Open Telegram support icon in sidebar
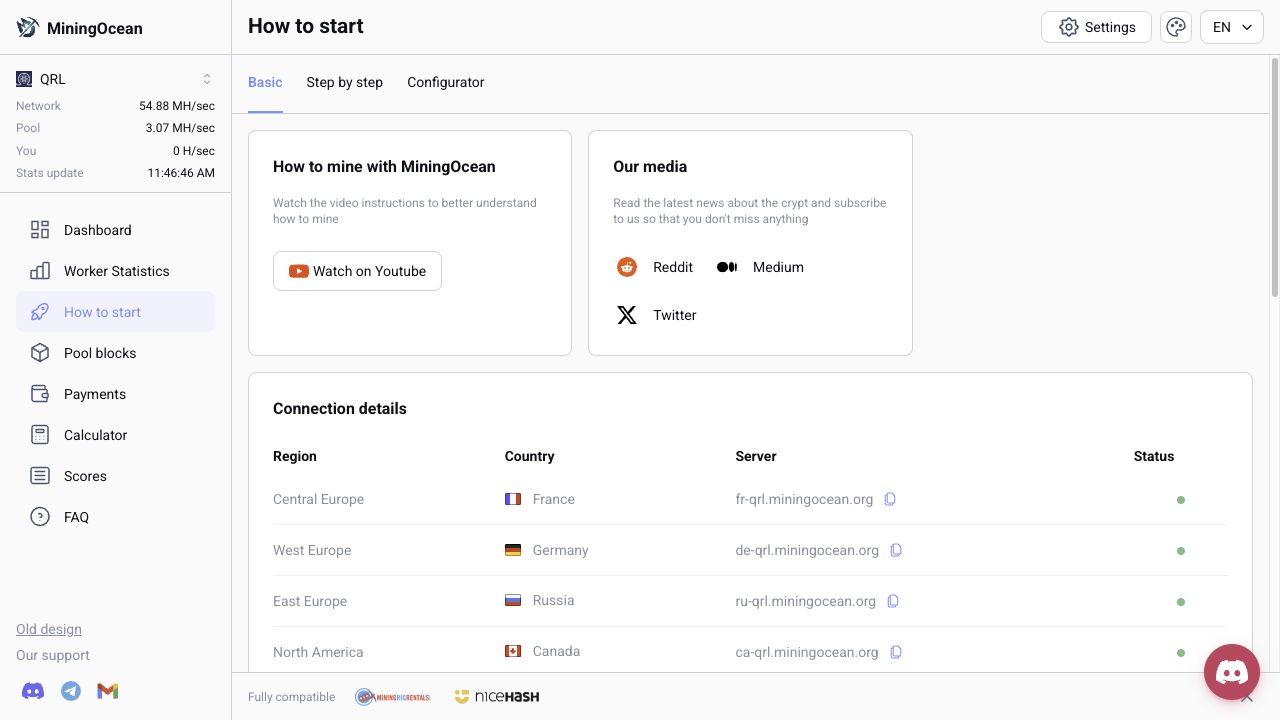 click(x=71, y=691)
